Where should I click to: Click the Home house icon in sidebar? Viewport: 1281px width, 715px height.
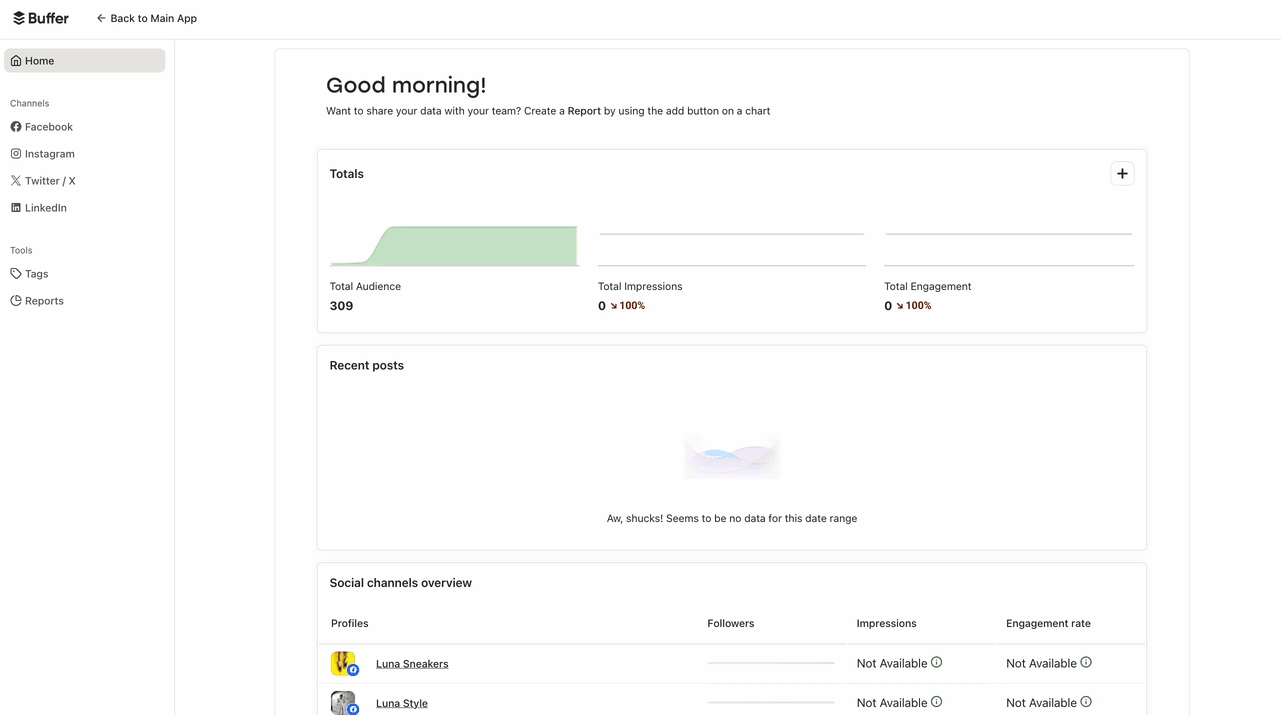pos(16,61)
